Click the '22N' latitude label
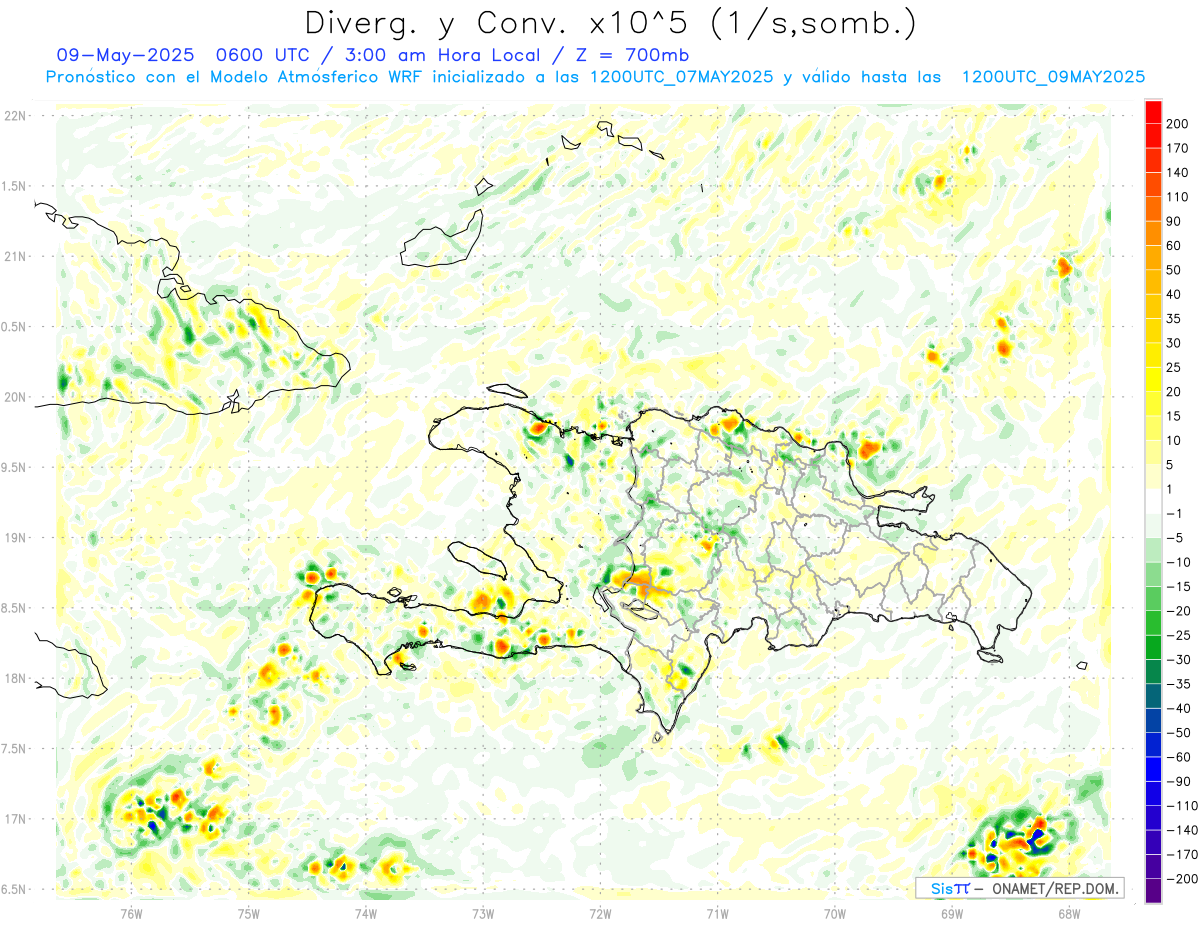The height and width of the screenshot is (927, 1200). point(14,116)
